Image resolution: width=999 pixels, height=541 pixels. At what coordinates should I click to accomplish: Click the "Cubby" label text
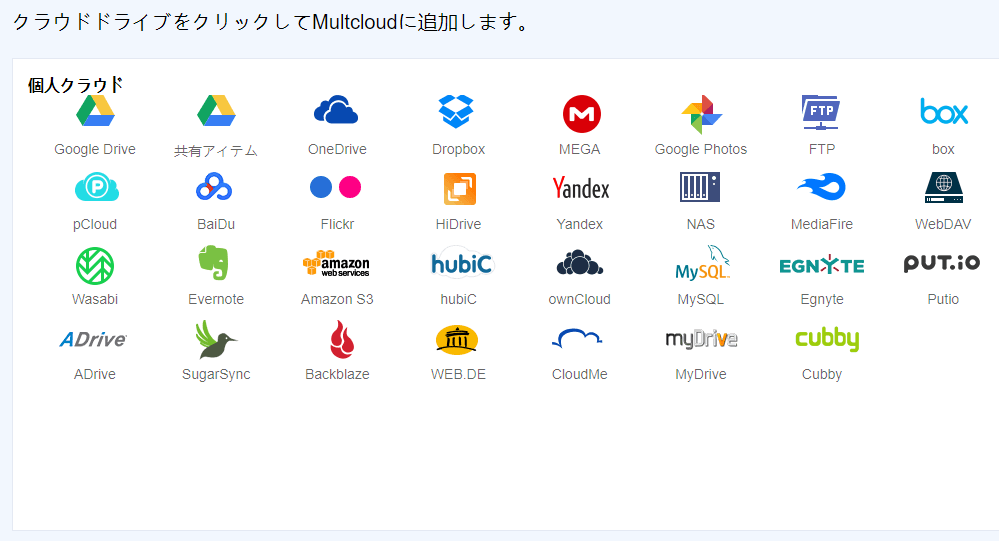(822, 374)
